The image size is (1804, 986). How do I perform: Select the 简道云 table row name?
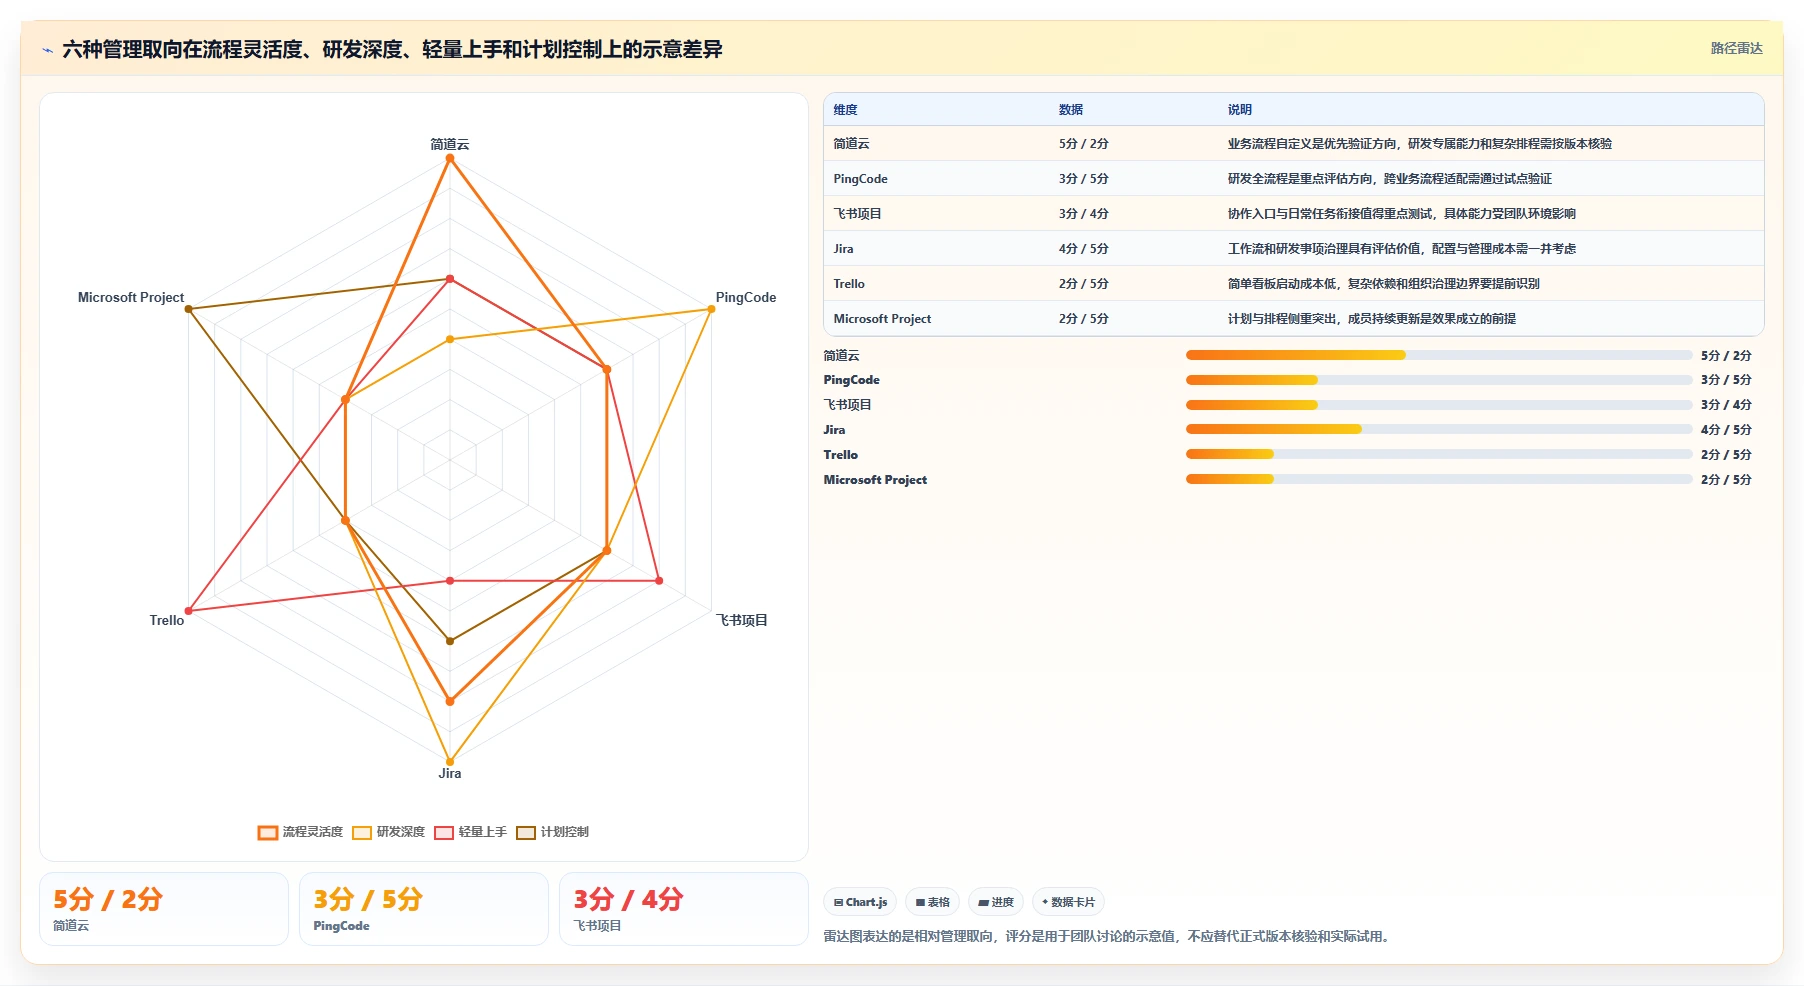pos(851,144)
